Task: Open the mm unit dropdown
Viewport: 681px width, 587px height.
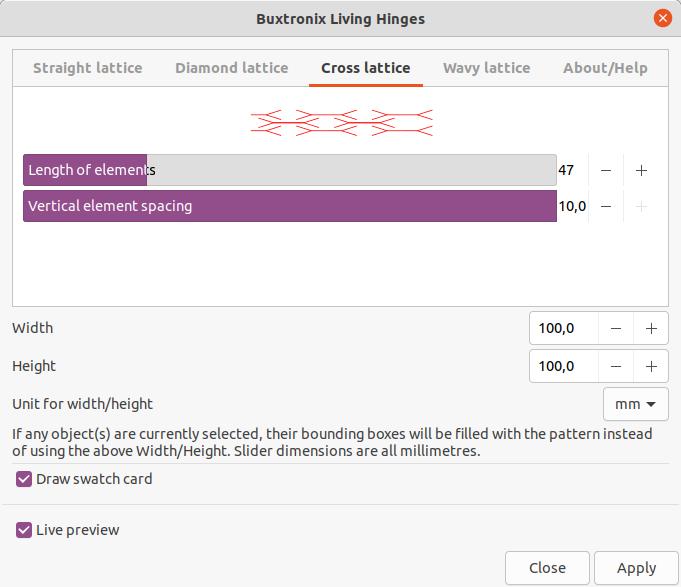Action: 635,404
